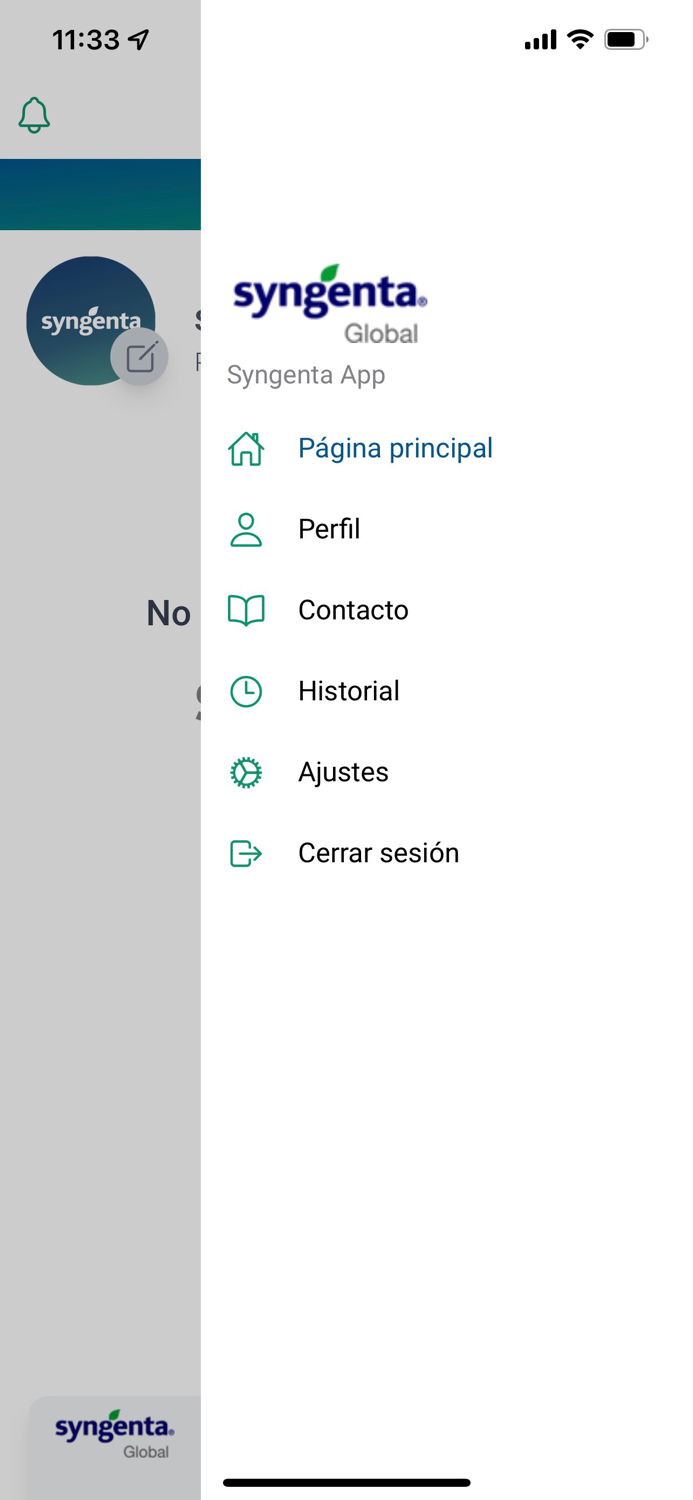Open Historial in the side menu
This screenshot has height=1500, width=693.
tap(348, 691)
